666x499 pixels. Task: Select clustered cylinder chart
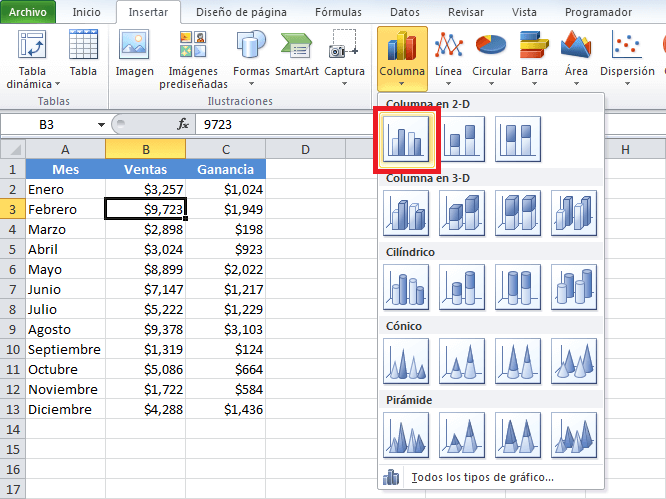click(406, 287)
